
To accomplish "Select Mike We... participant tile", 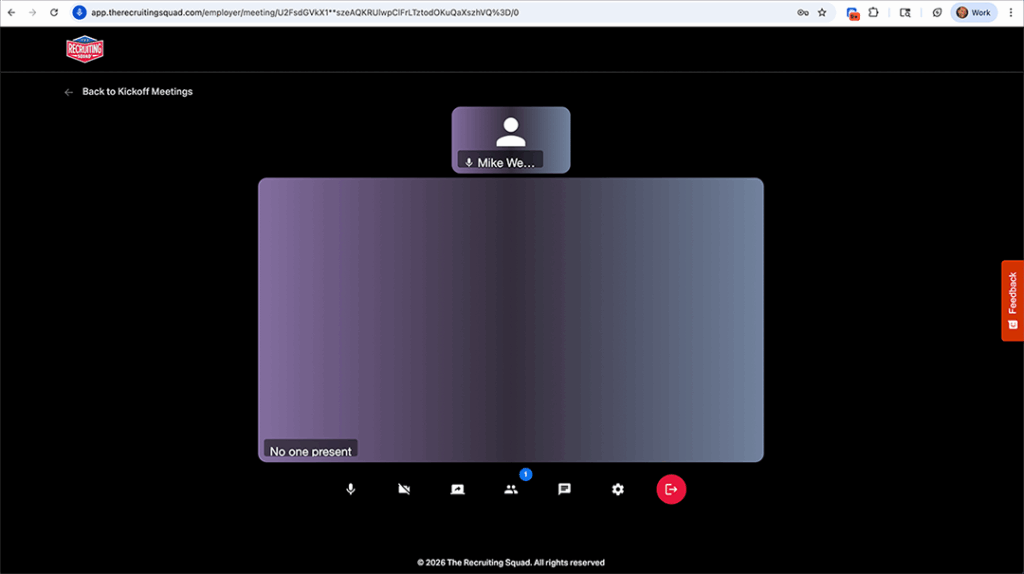I will pyautogui.click(x=511, y=140).
